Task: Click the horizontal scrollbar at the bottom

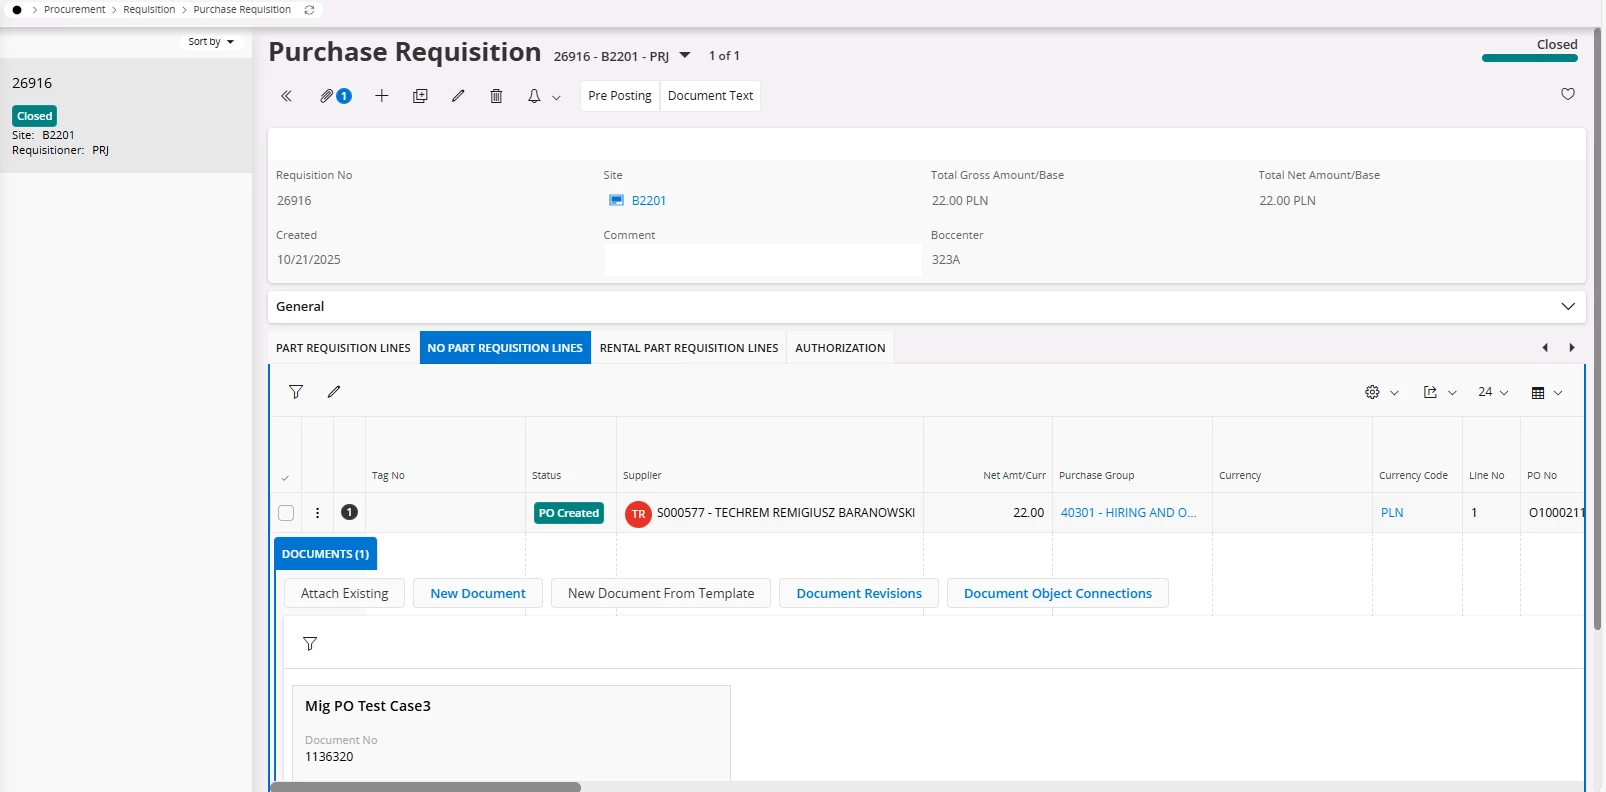Action: point(425,787)
